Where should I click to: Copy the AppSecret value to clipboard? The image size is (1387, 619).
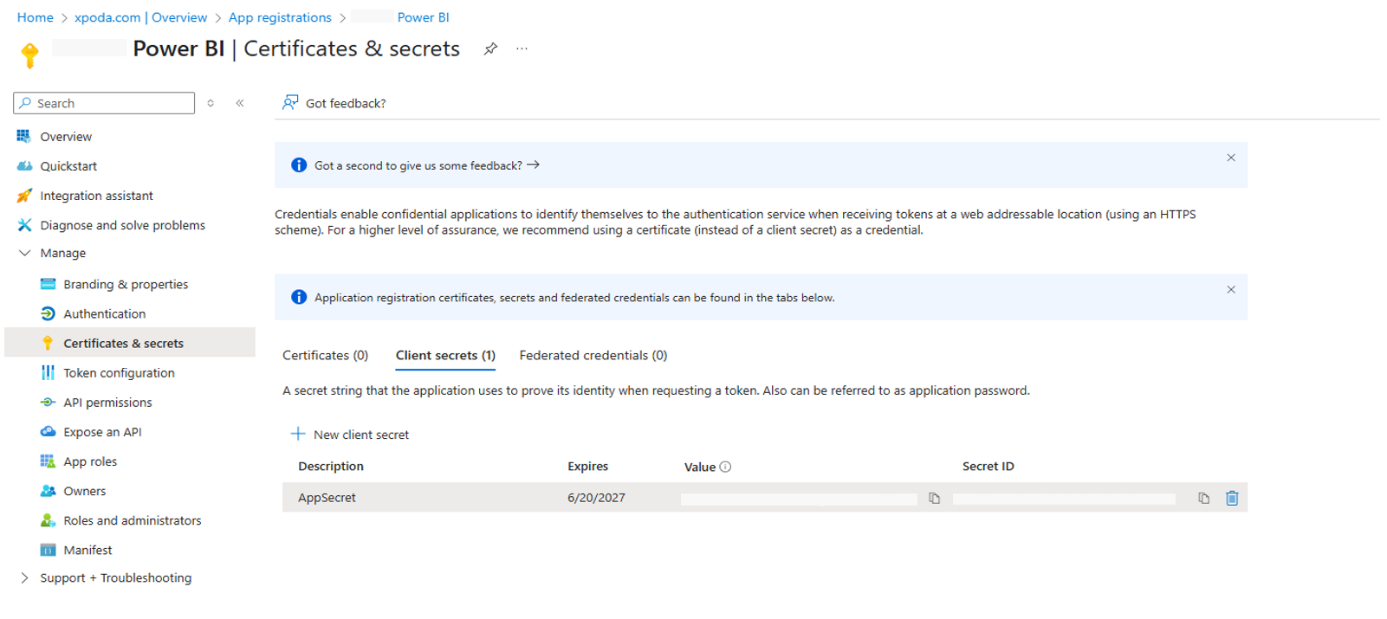934,498
